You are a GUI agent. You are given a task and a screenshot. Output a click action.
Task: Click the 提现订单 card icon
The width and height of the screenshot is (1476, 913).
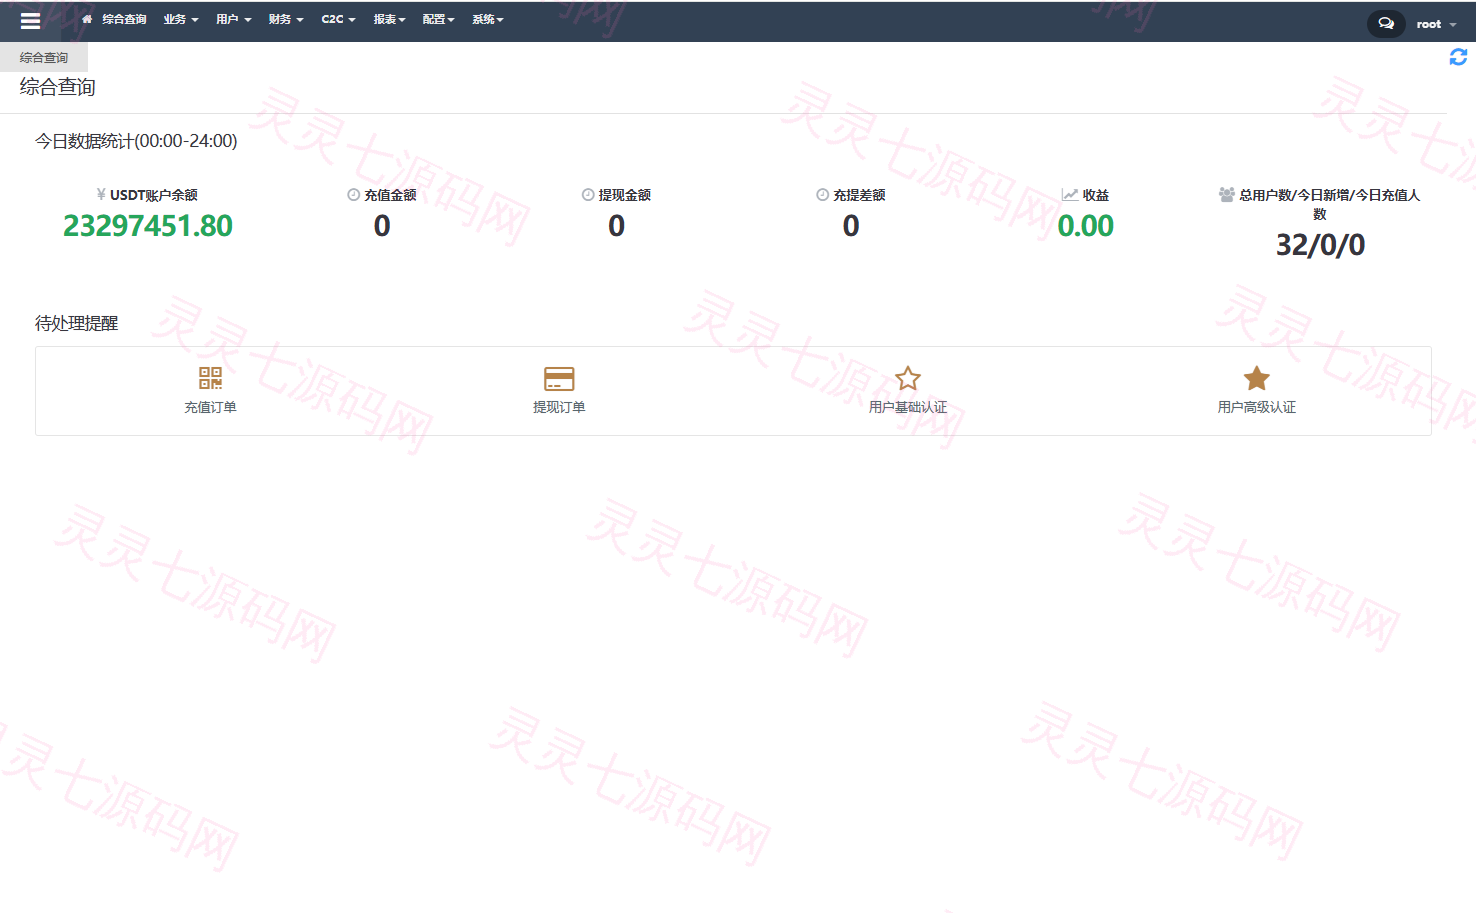pyautogui.click(x=559, y=378)
